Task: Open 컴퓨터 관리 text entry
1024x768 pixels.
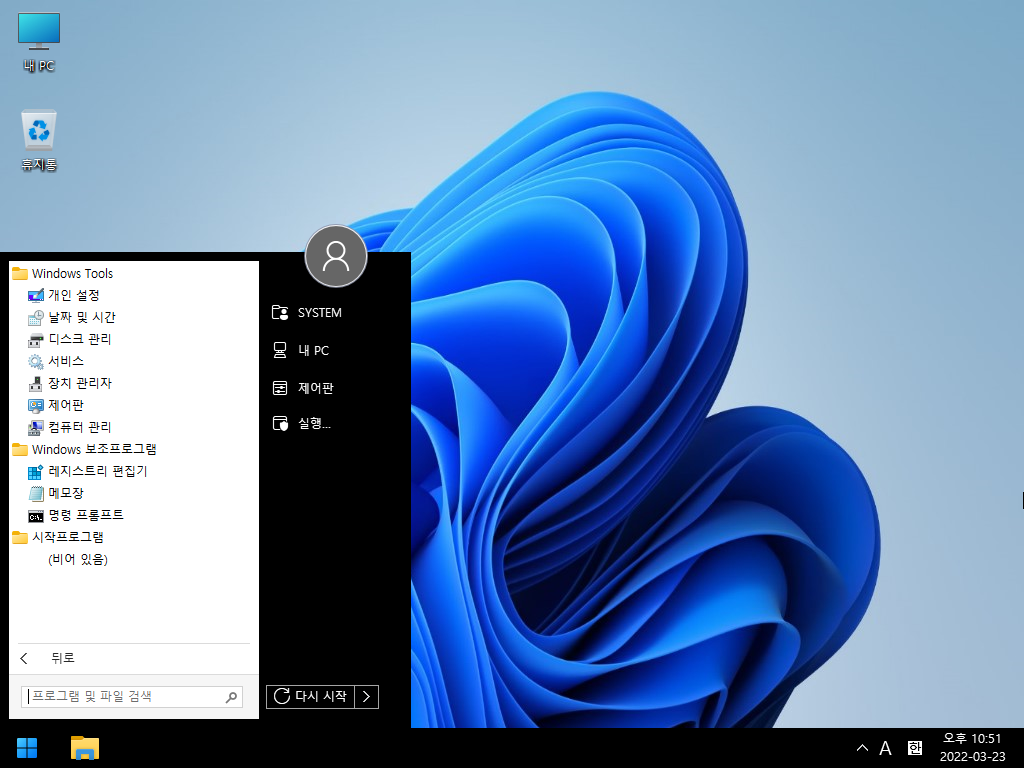Action: pyautogui.click(x=80, y=427)
